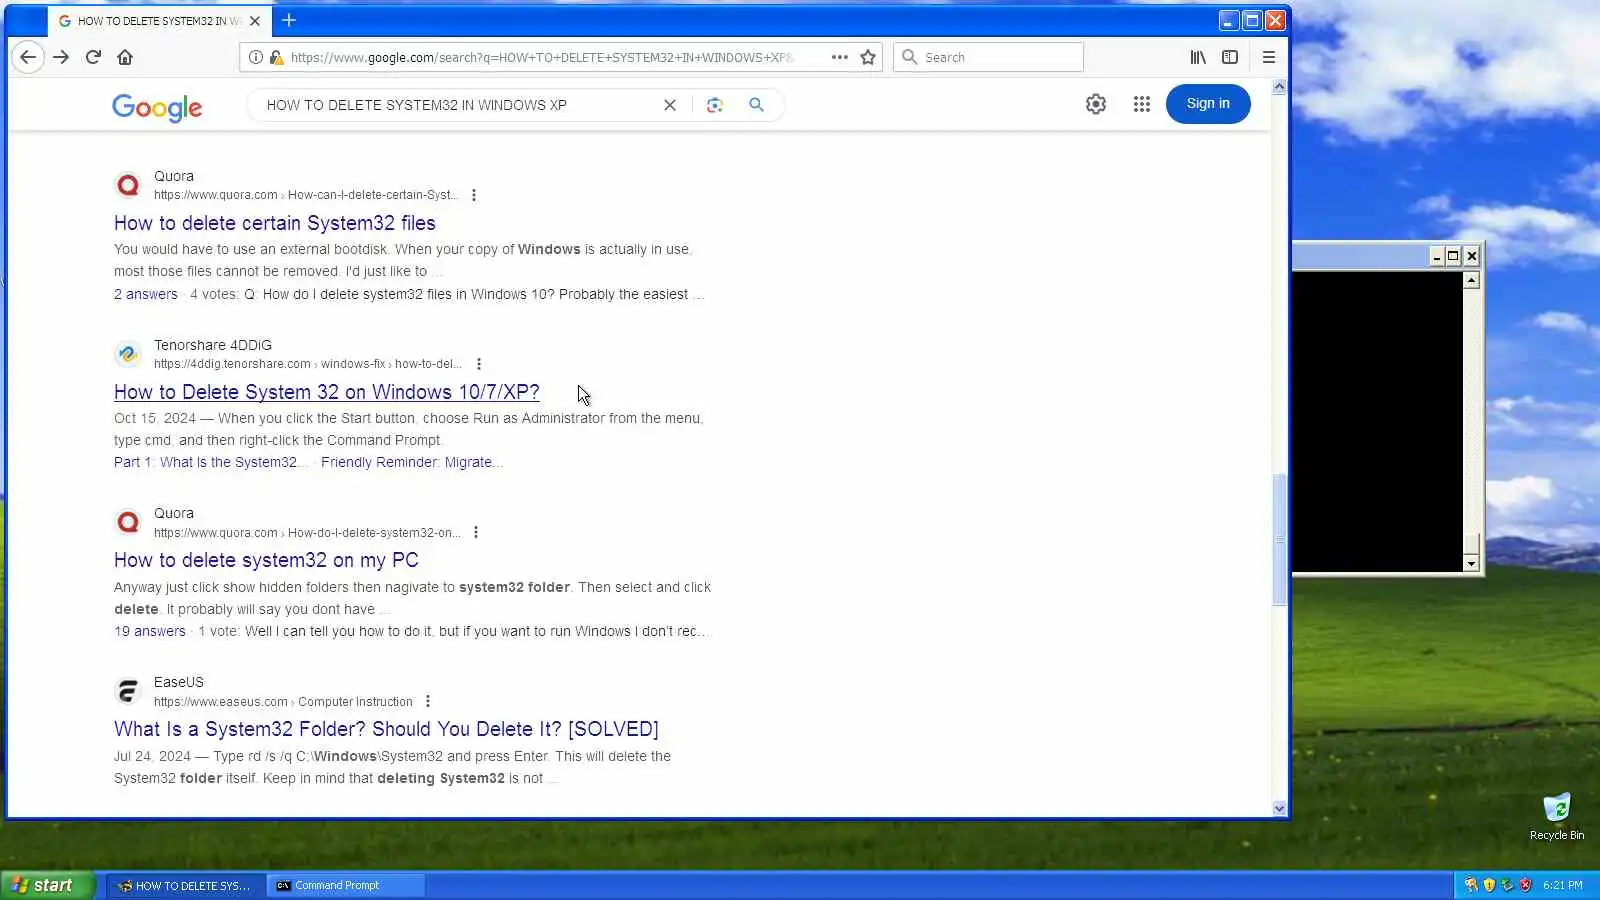Open options for Quora system32-on-PC result
Image resolution: width=1600 pixels, height=900 pixels.
[476, 533]
